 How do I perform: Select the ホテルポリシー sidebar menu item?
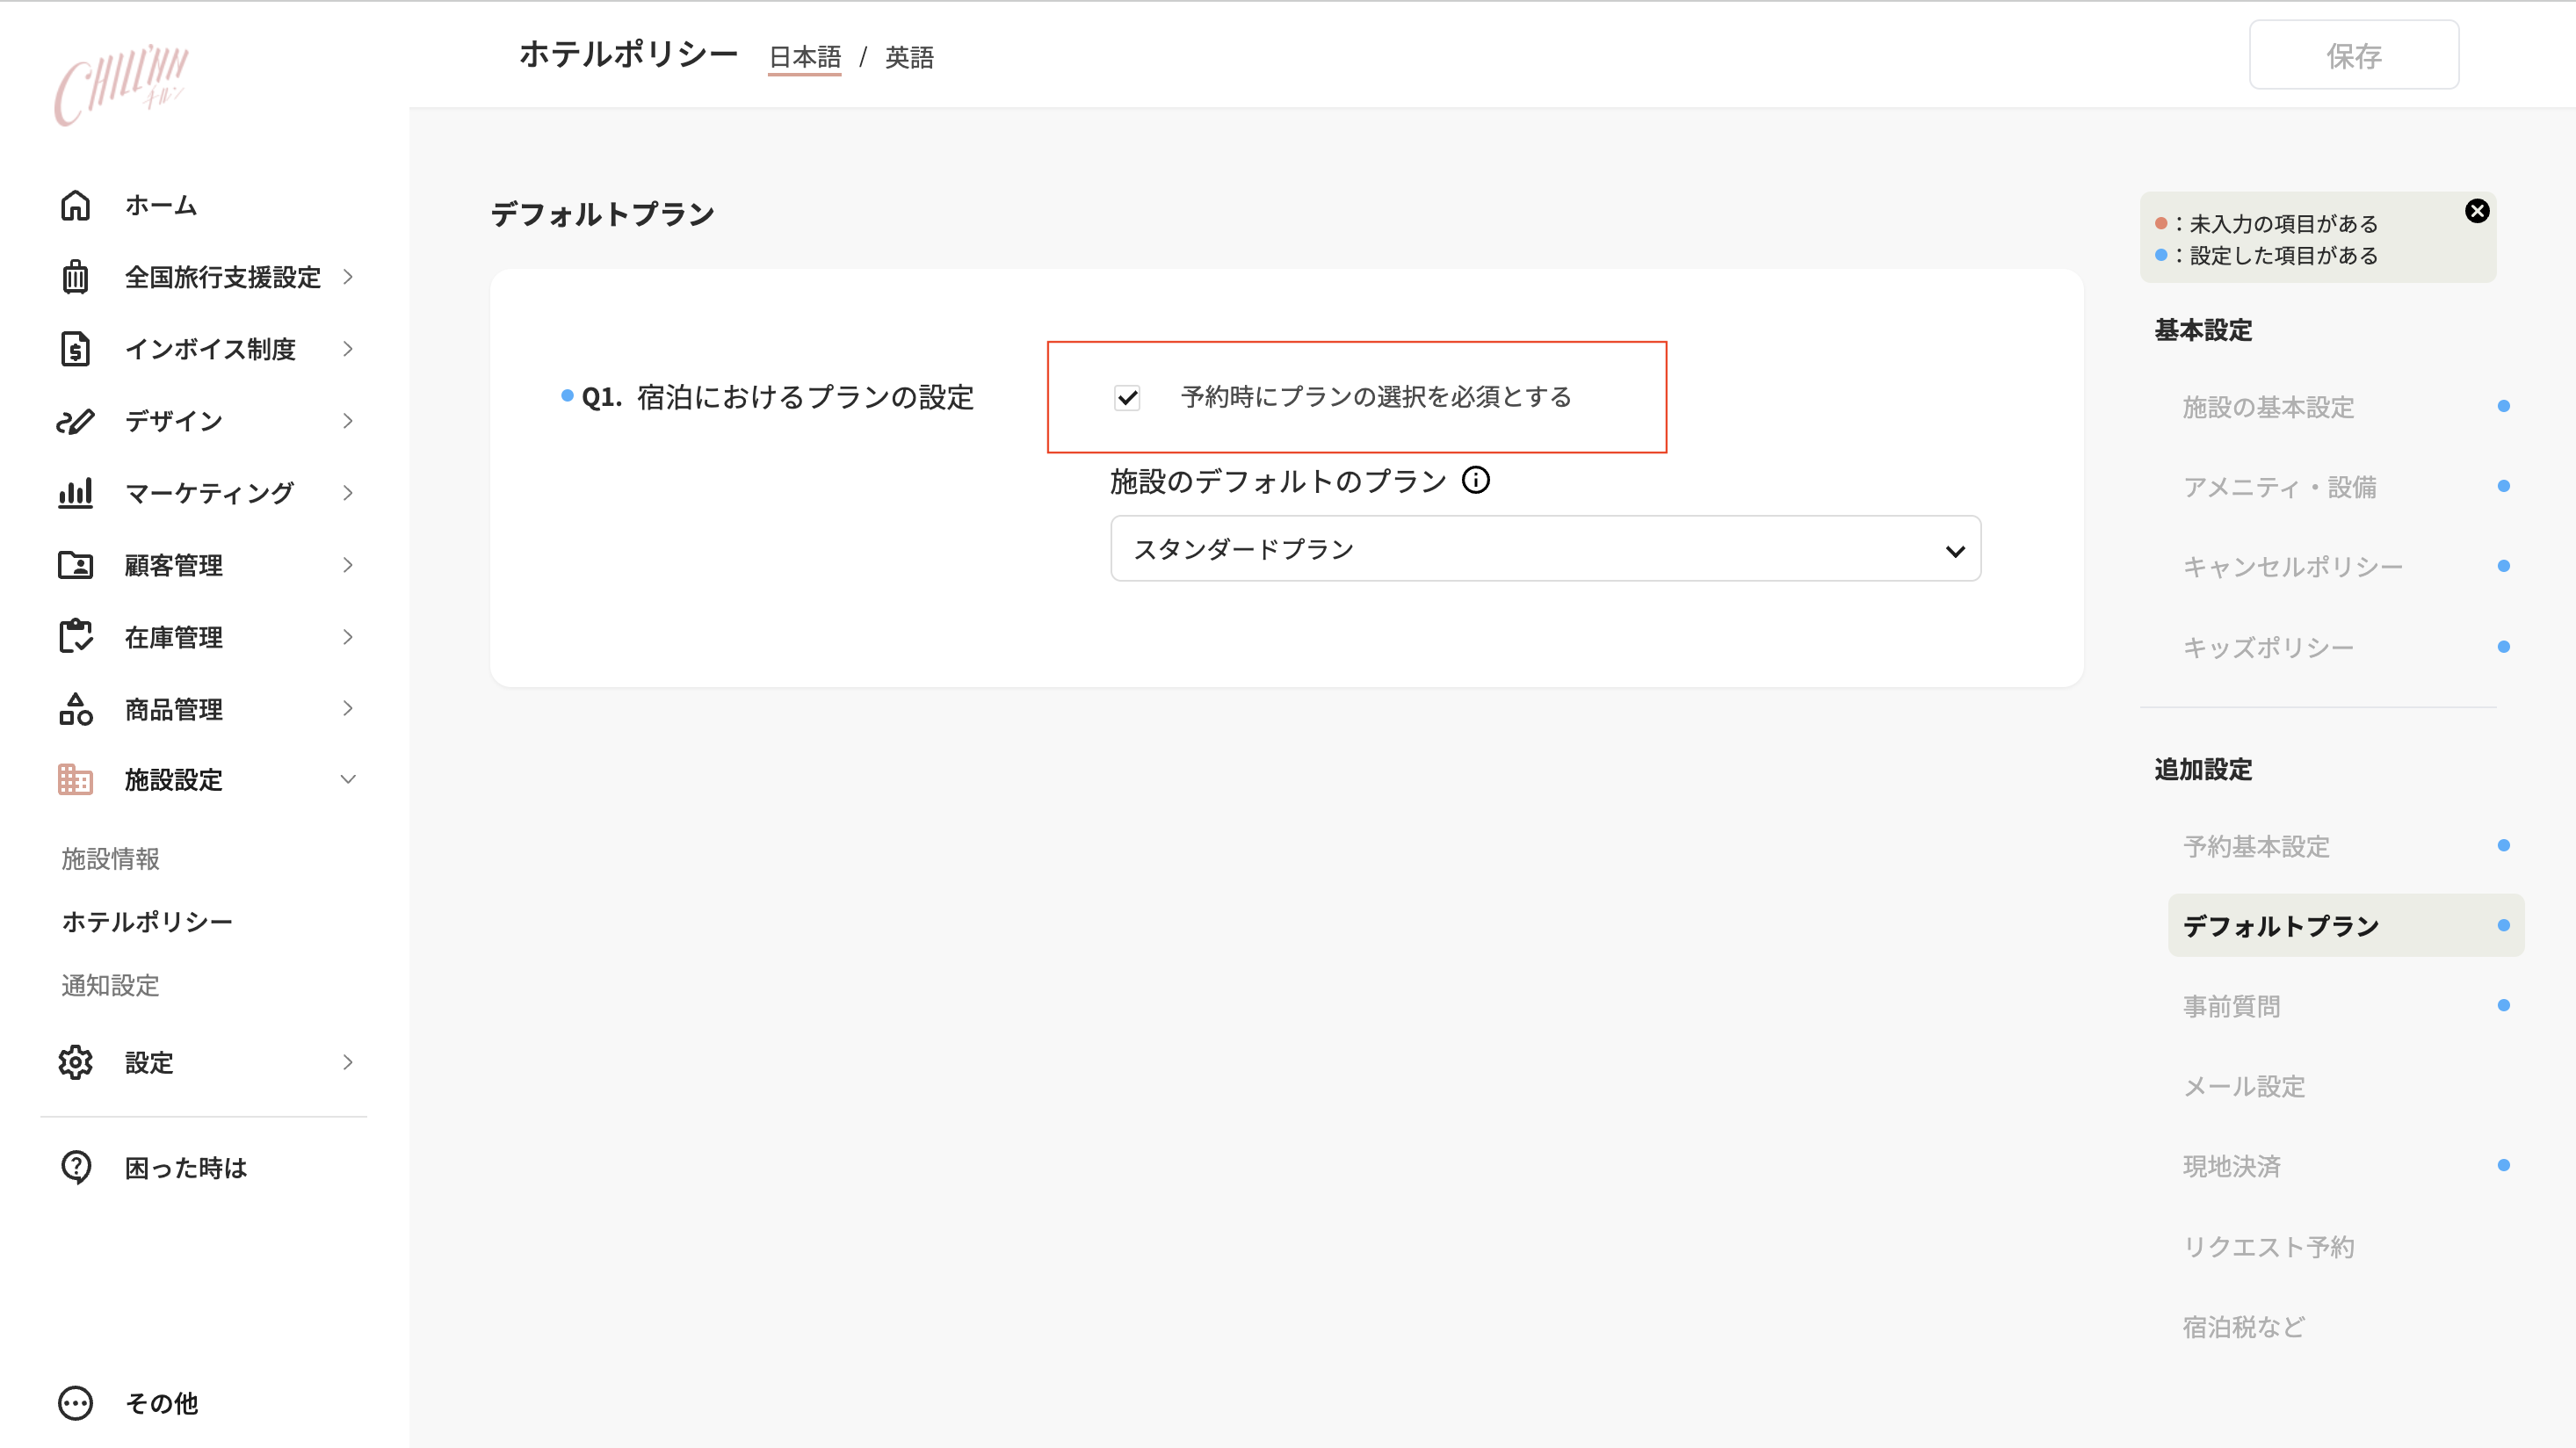point(146,921)
